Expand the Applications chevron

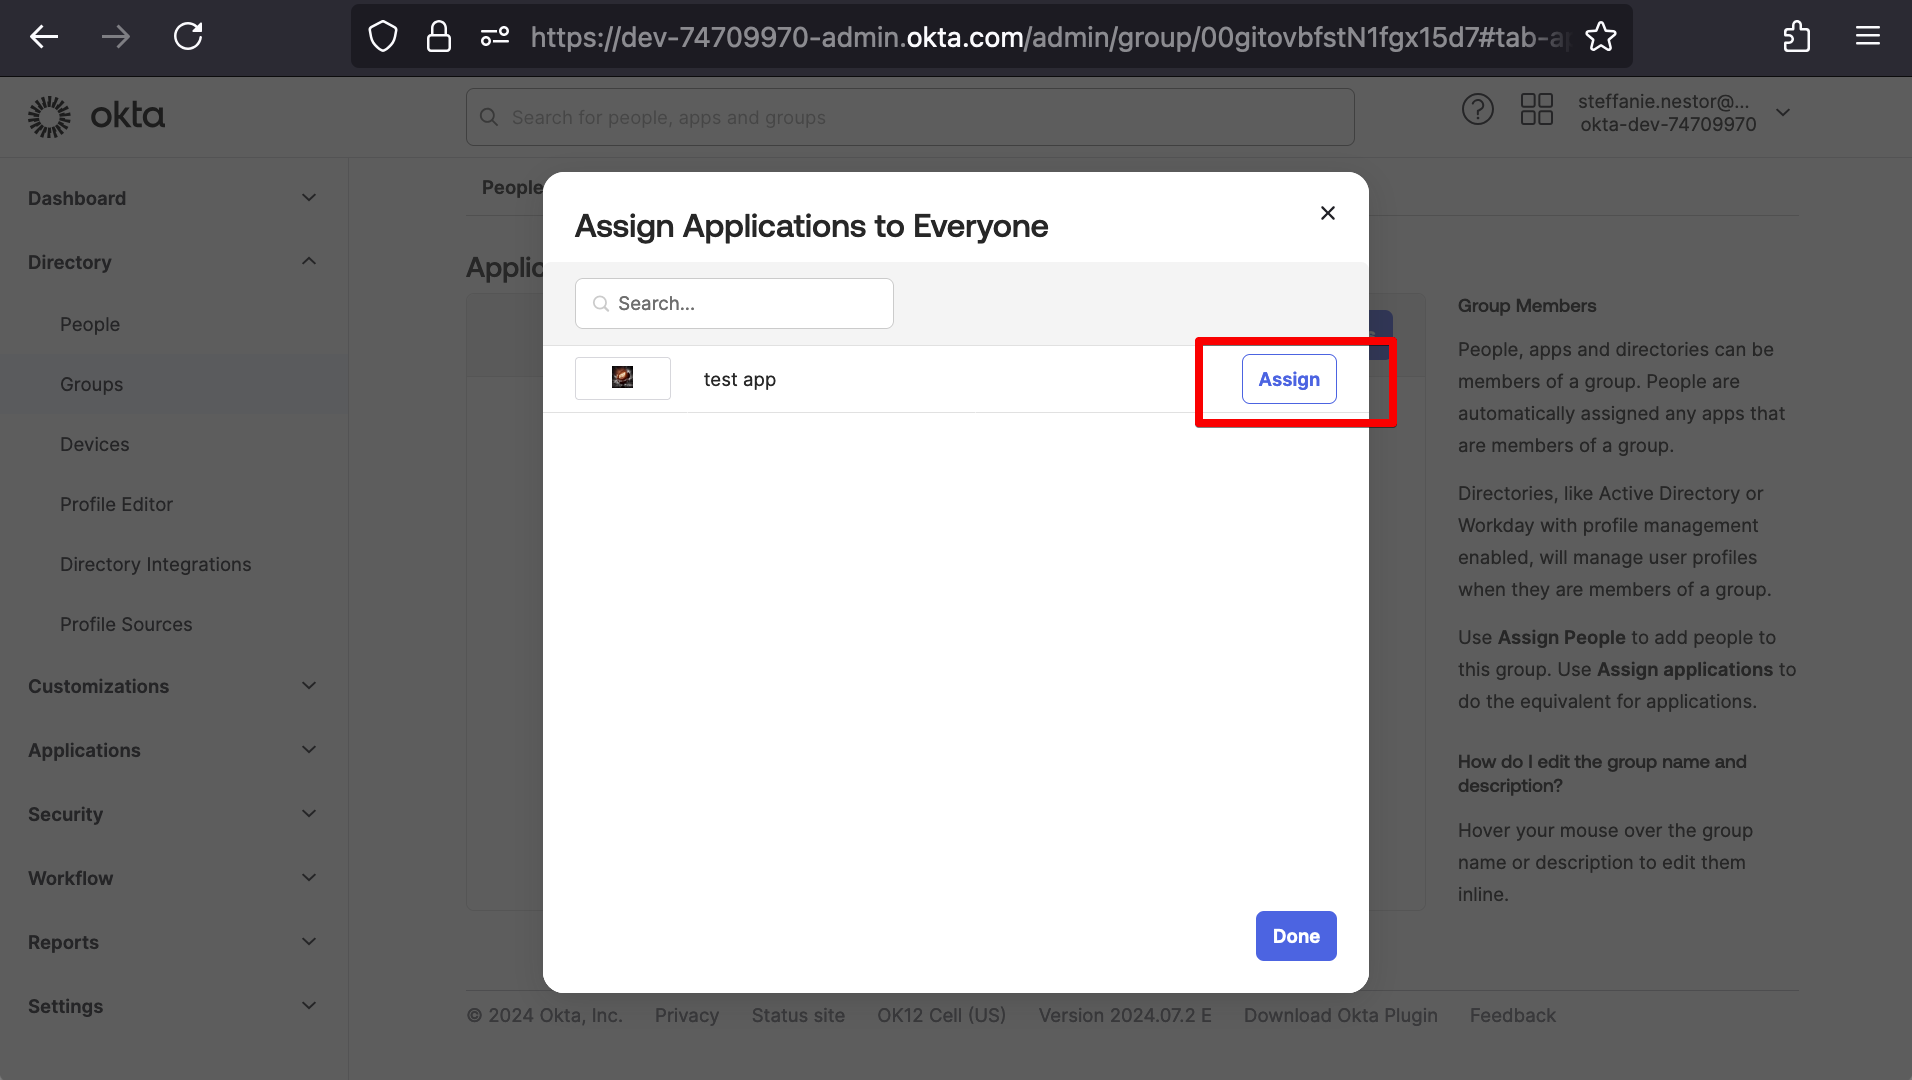point(309,750)
